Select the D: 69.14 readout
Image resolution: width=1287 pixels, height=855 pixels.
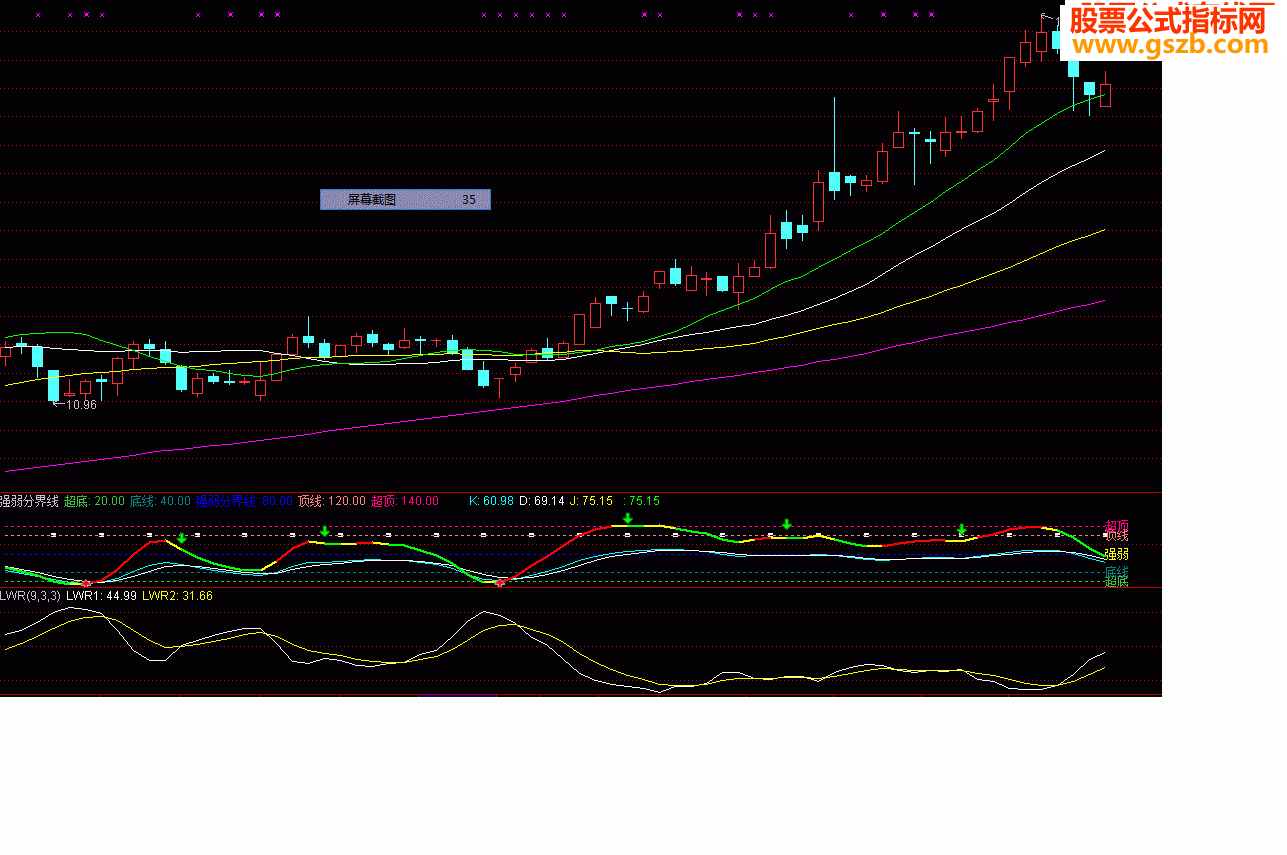click(541, 501)
